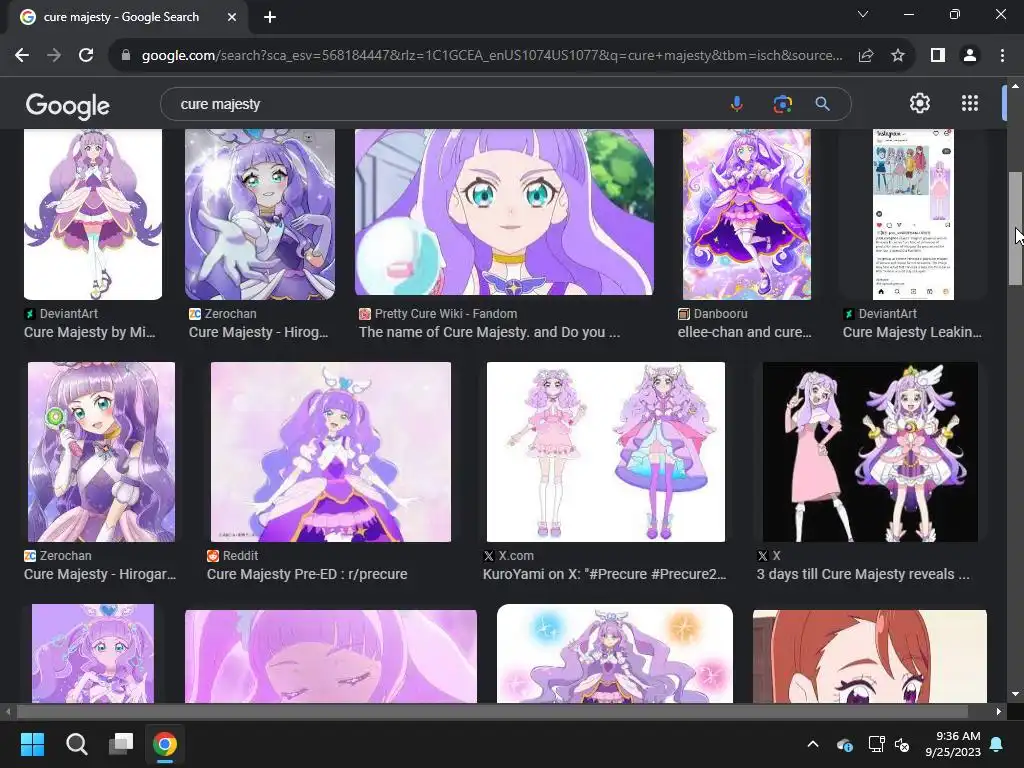
Task: Open a new browser tab
Action: click(270, 17)
